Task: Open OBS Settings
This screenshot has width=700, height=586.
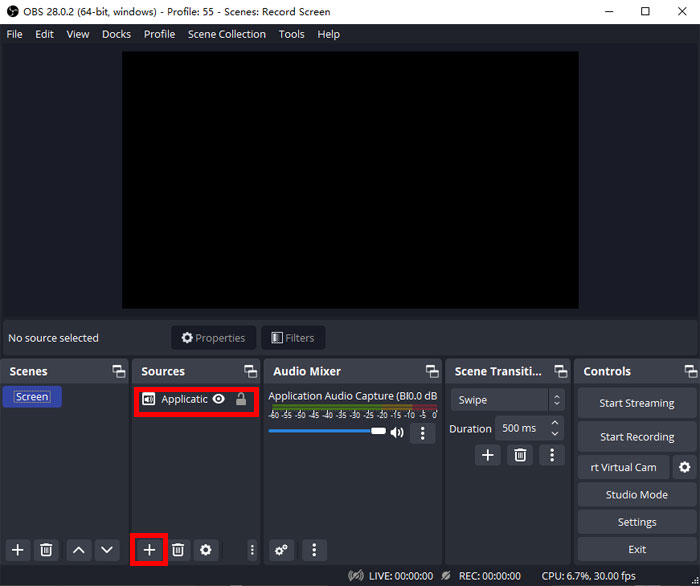Action: [x=637, y=522]
